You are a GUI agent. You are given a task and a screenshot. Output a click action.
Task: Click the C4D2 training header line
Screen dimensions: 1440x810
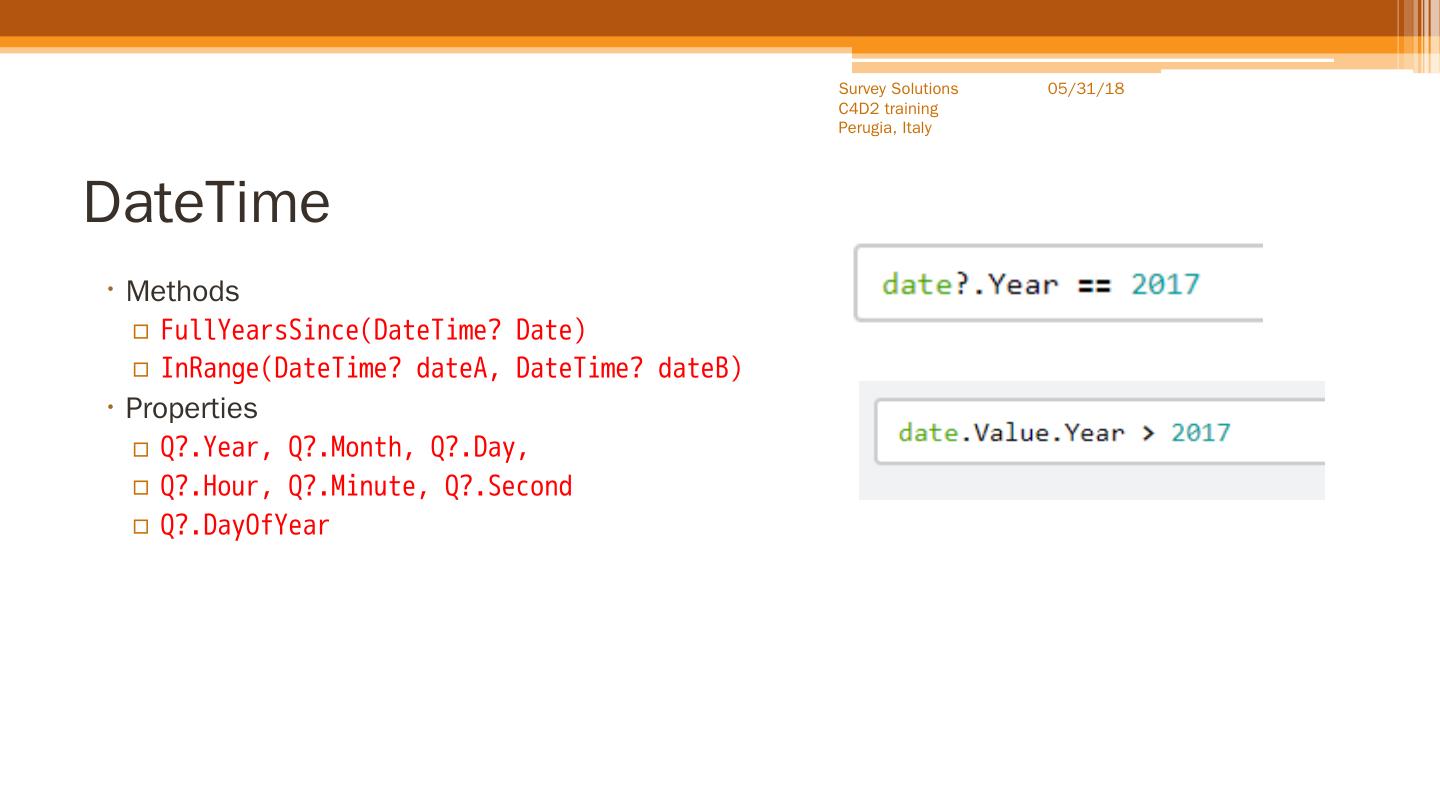[x=888, y=108]
